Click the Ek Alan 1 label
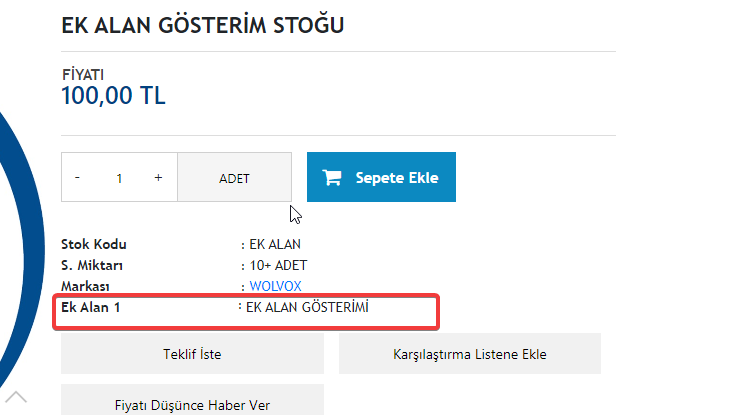The image size is (749, 415). [x=90, y=307]
